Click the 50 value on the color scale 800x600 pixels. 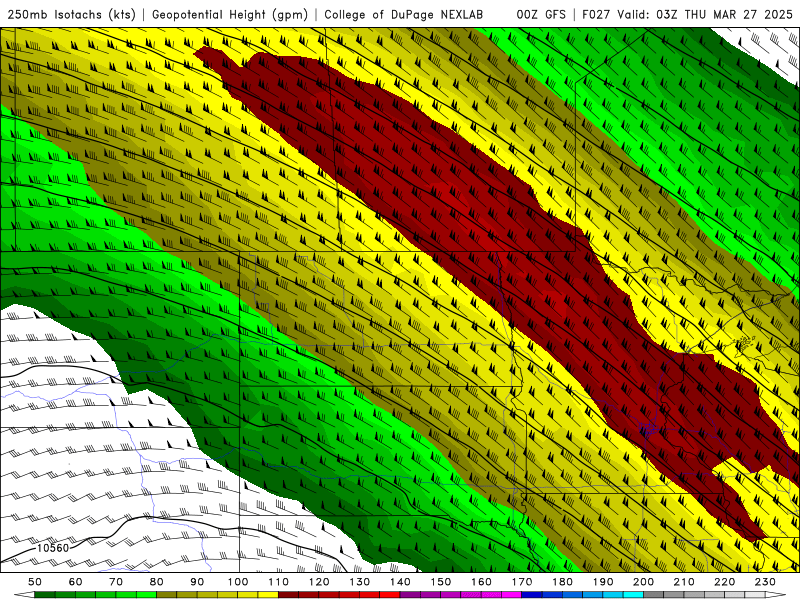(35, 582)
